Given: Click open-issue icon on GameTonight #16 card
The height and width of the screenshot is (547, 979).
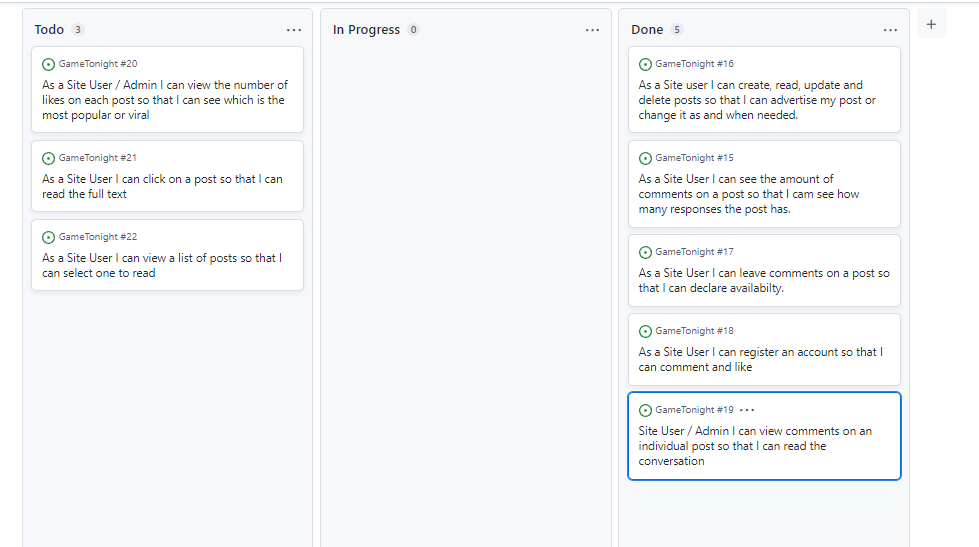Looking at the screenshot, I should point(645,64).
